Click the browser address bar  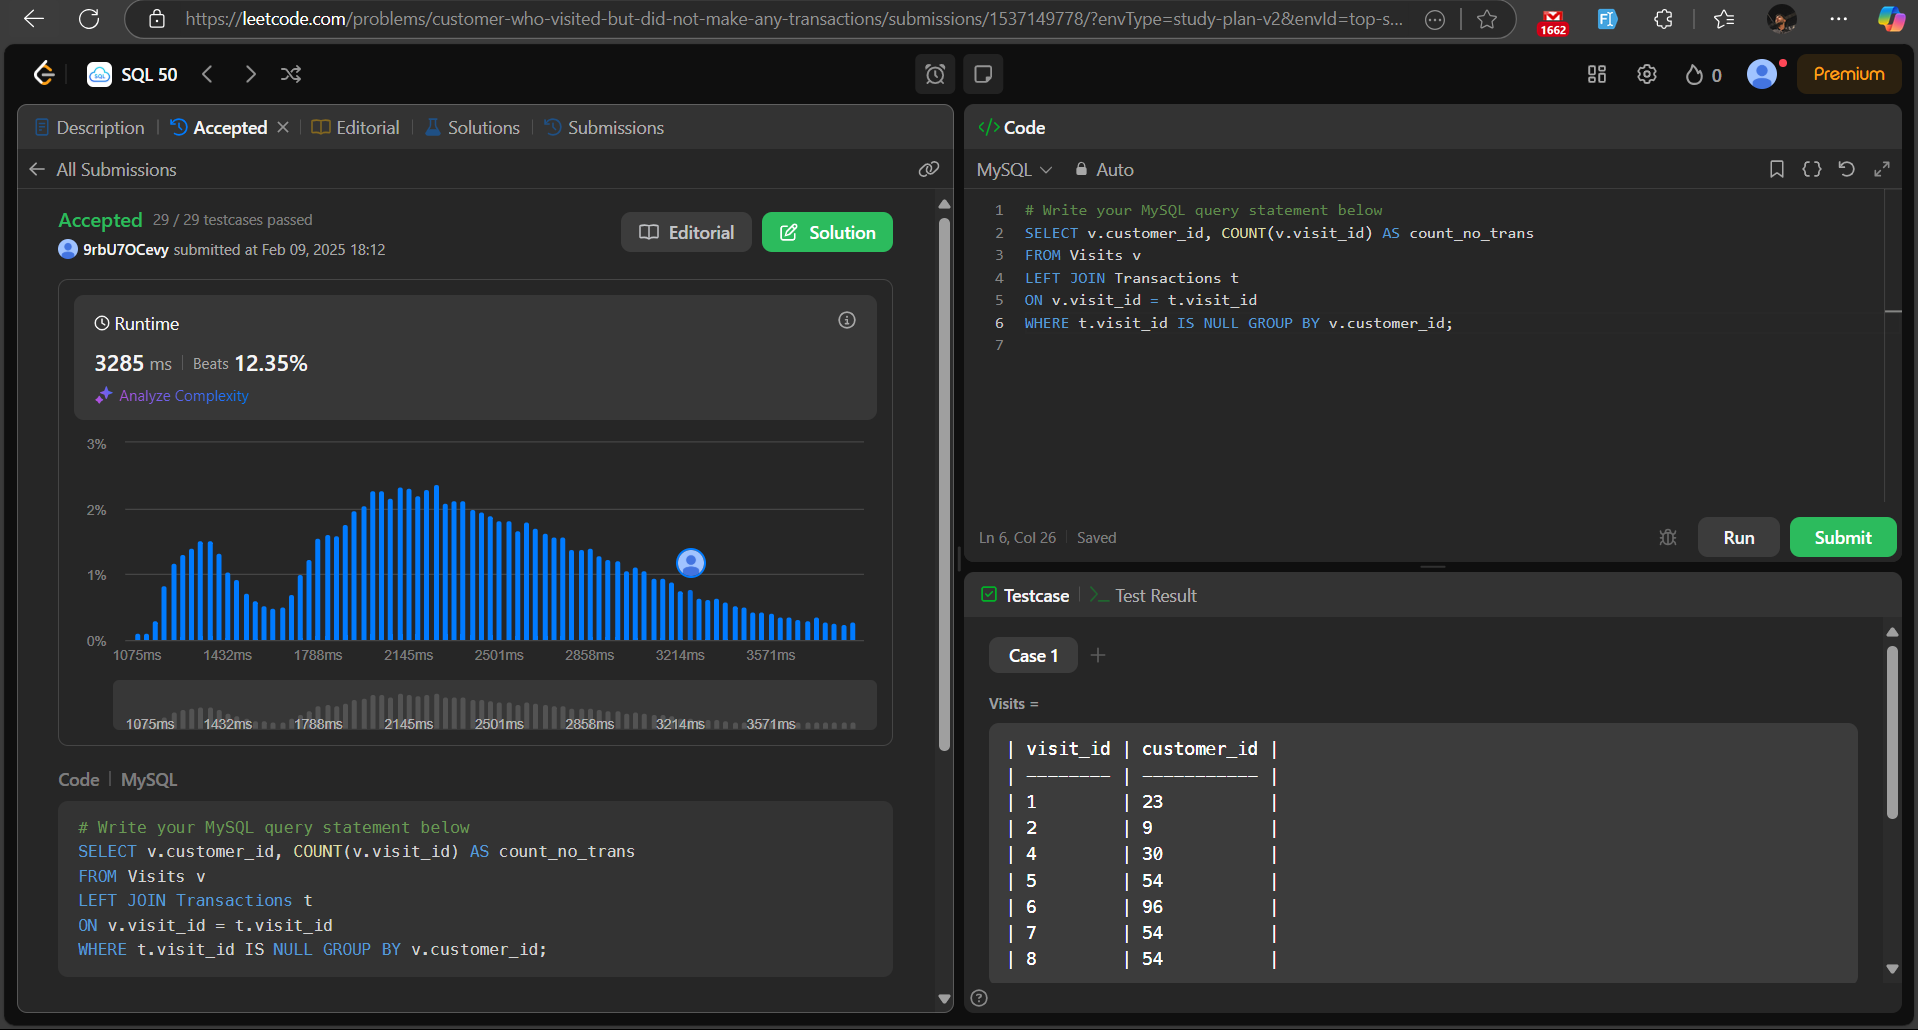pos(793,19)
